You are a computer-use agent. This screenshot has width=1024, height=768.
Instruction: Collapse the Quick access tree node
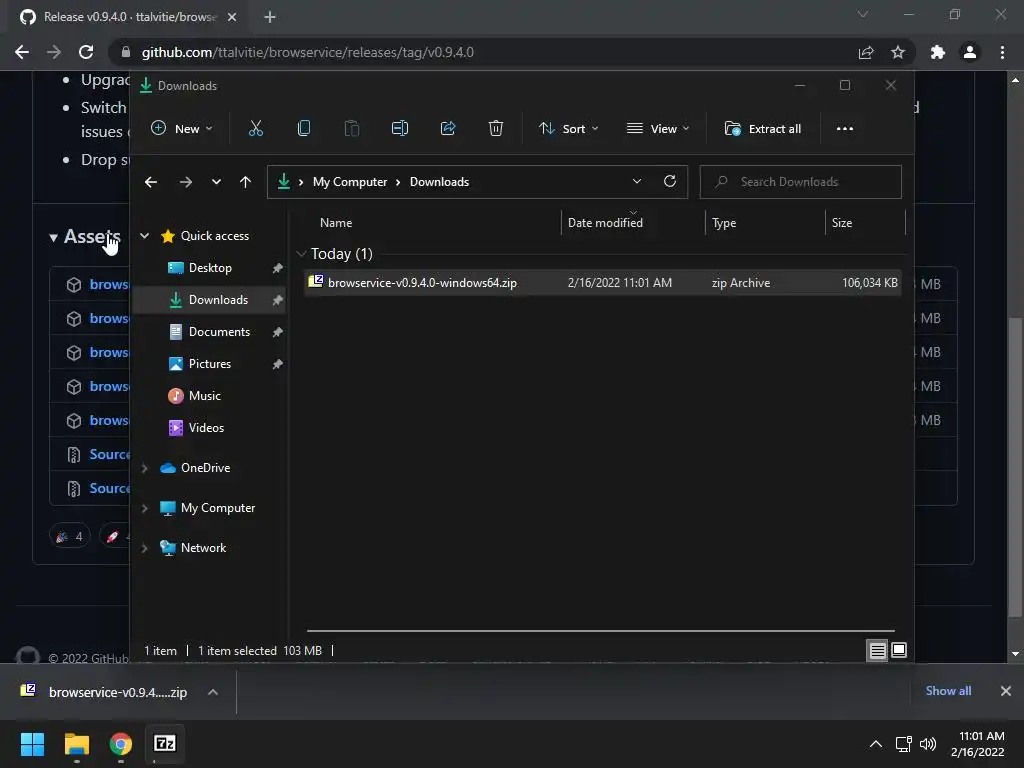144,236
